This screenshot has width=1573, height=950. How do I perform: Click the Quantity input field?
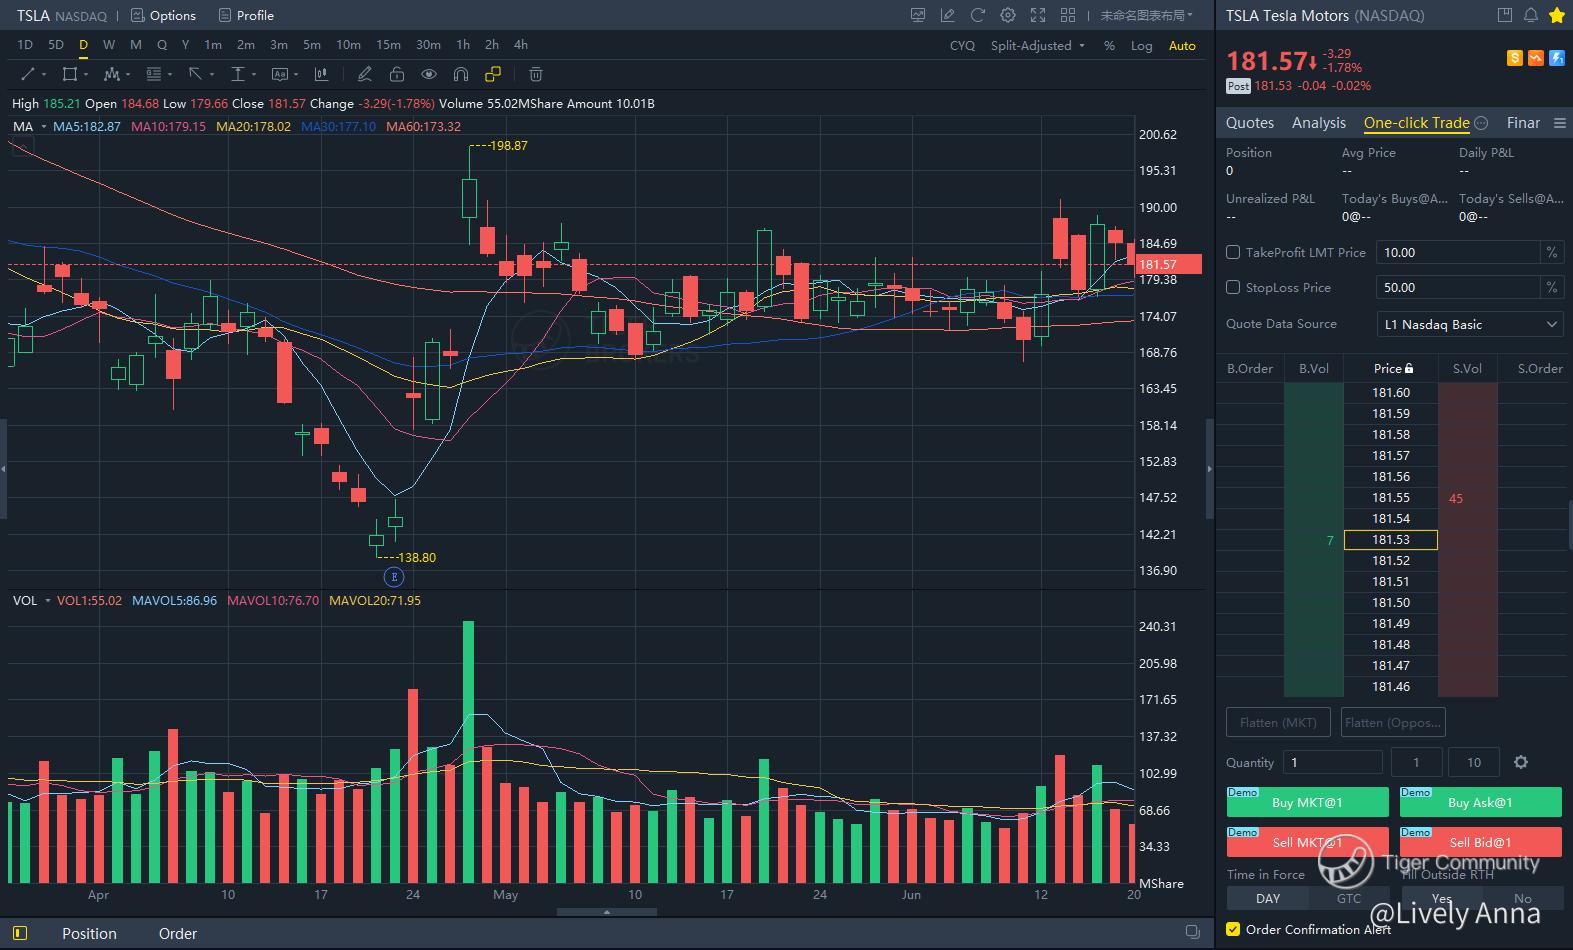coord(1331,762)
